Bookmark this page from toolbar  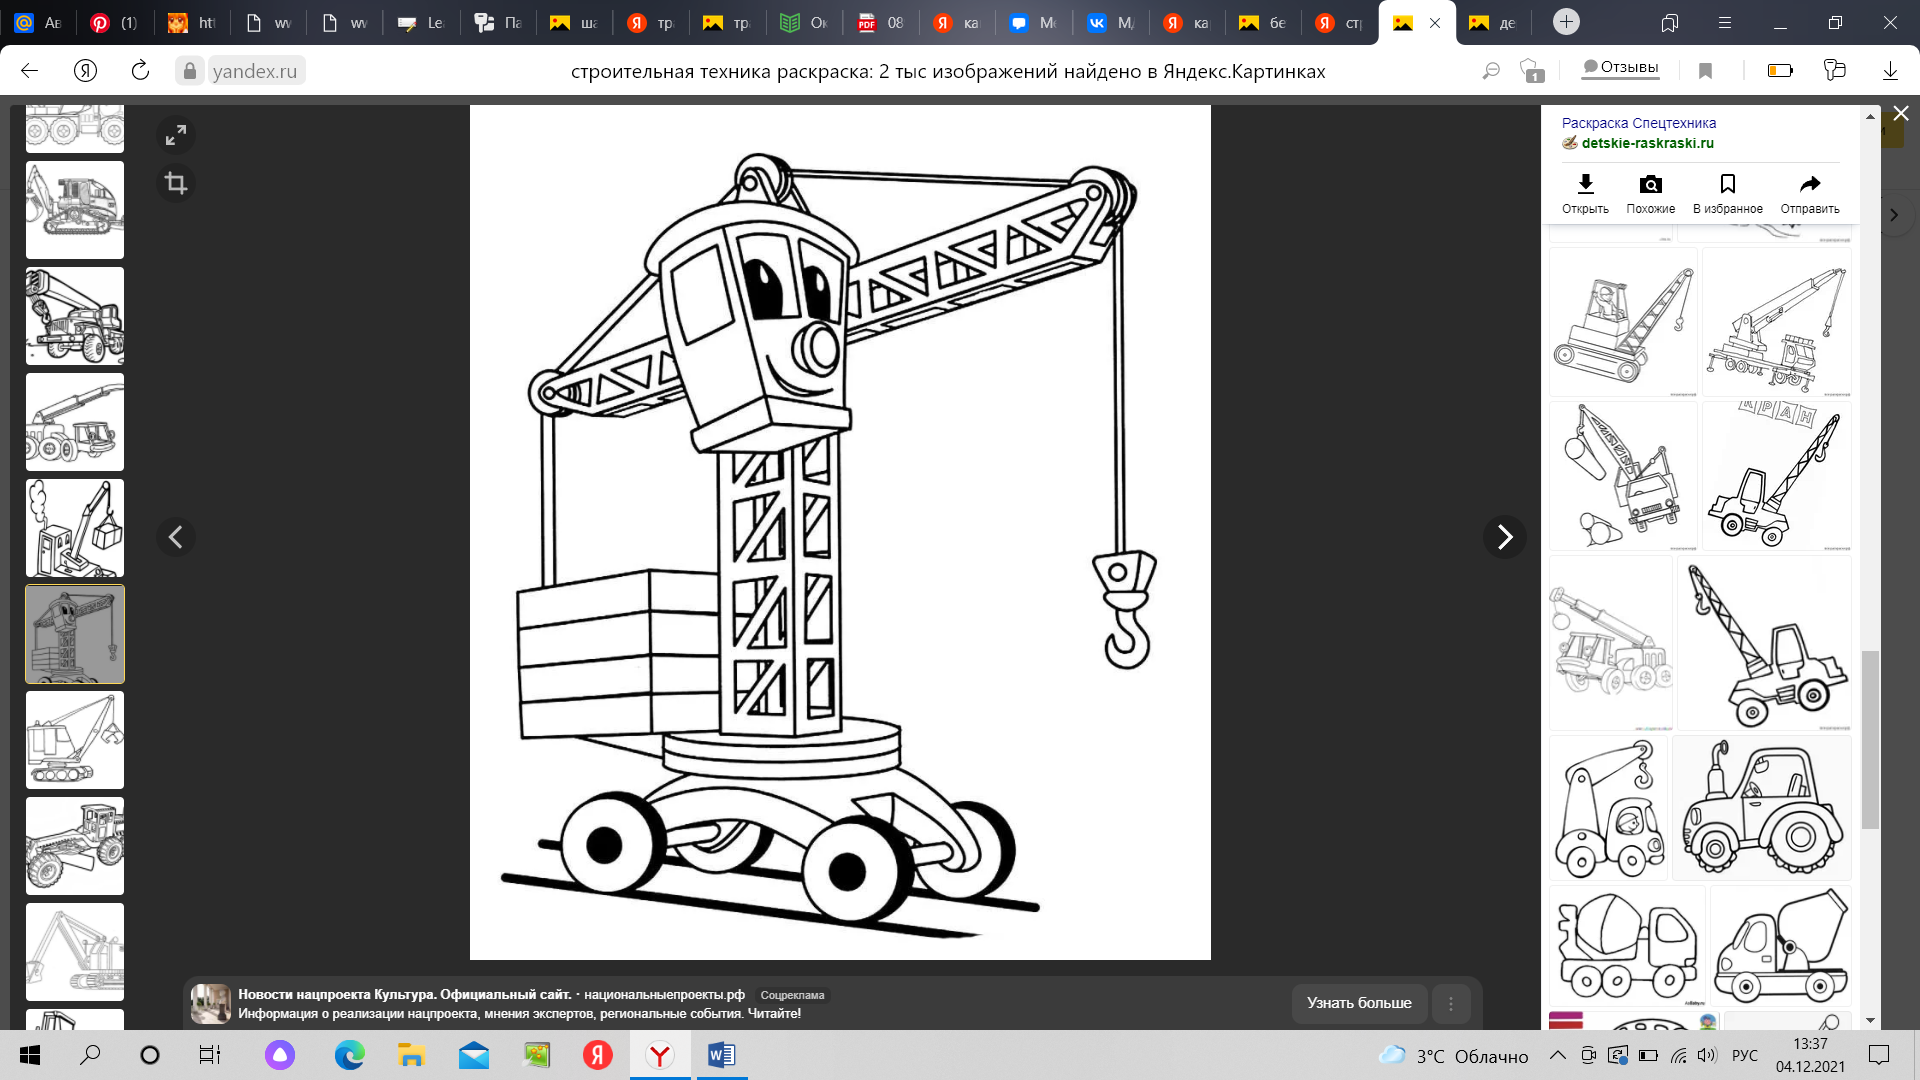click(1705, 71)
